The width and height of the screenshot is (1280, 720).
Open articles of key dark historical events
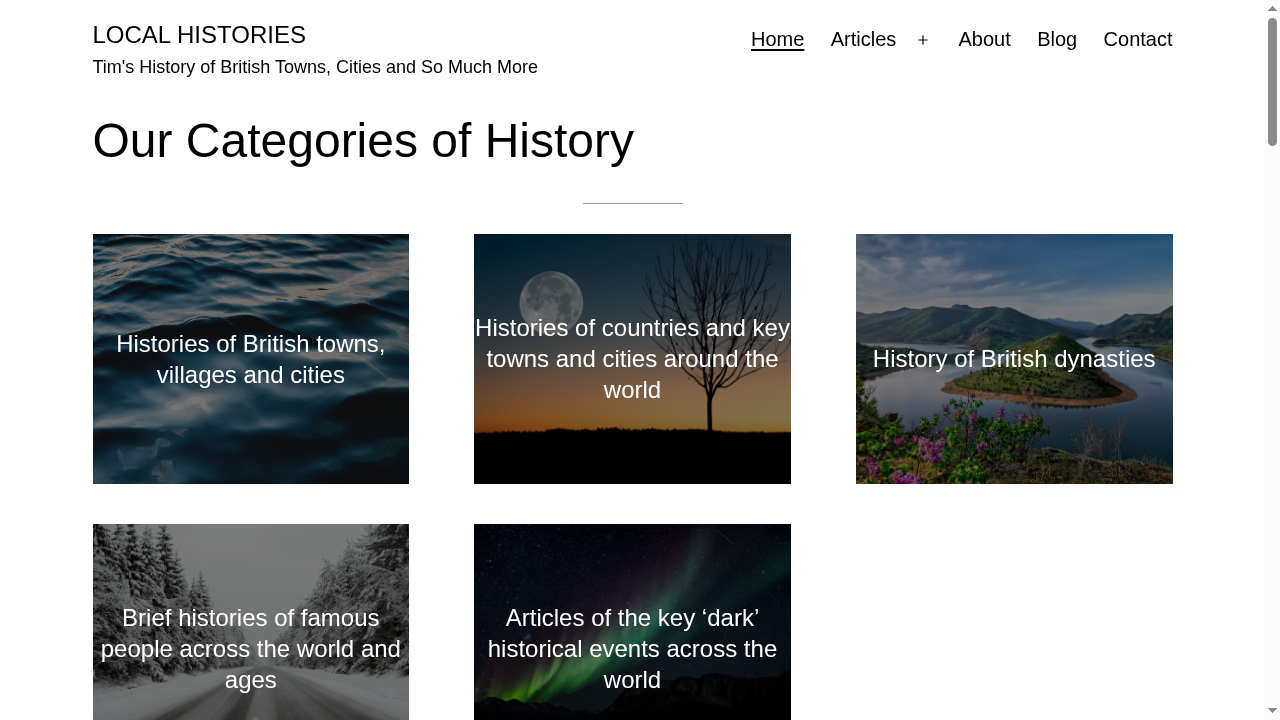[632, 648]
